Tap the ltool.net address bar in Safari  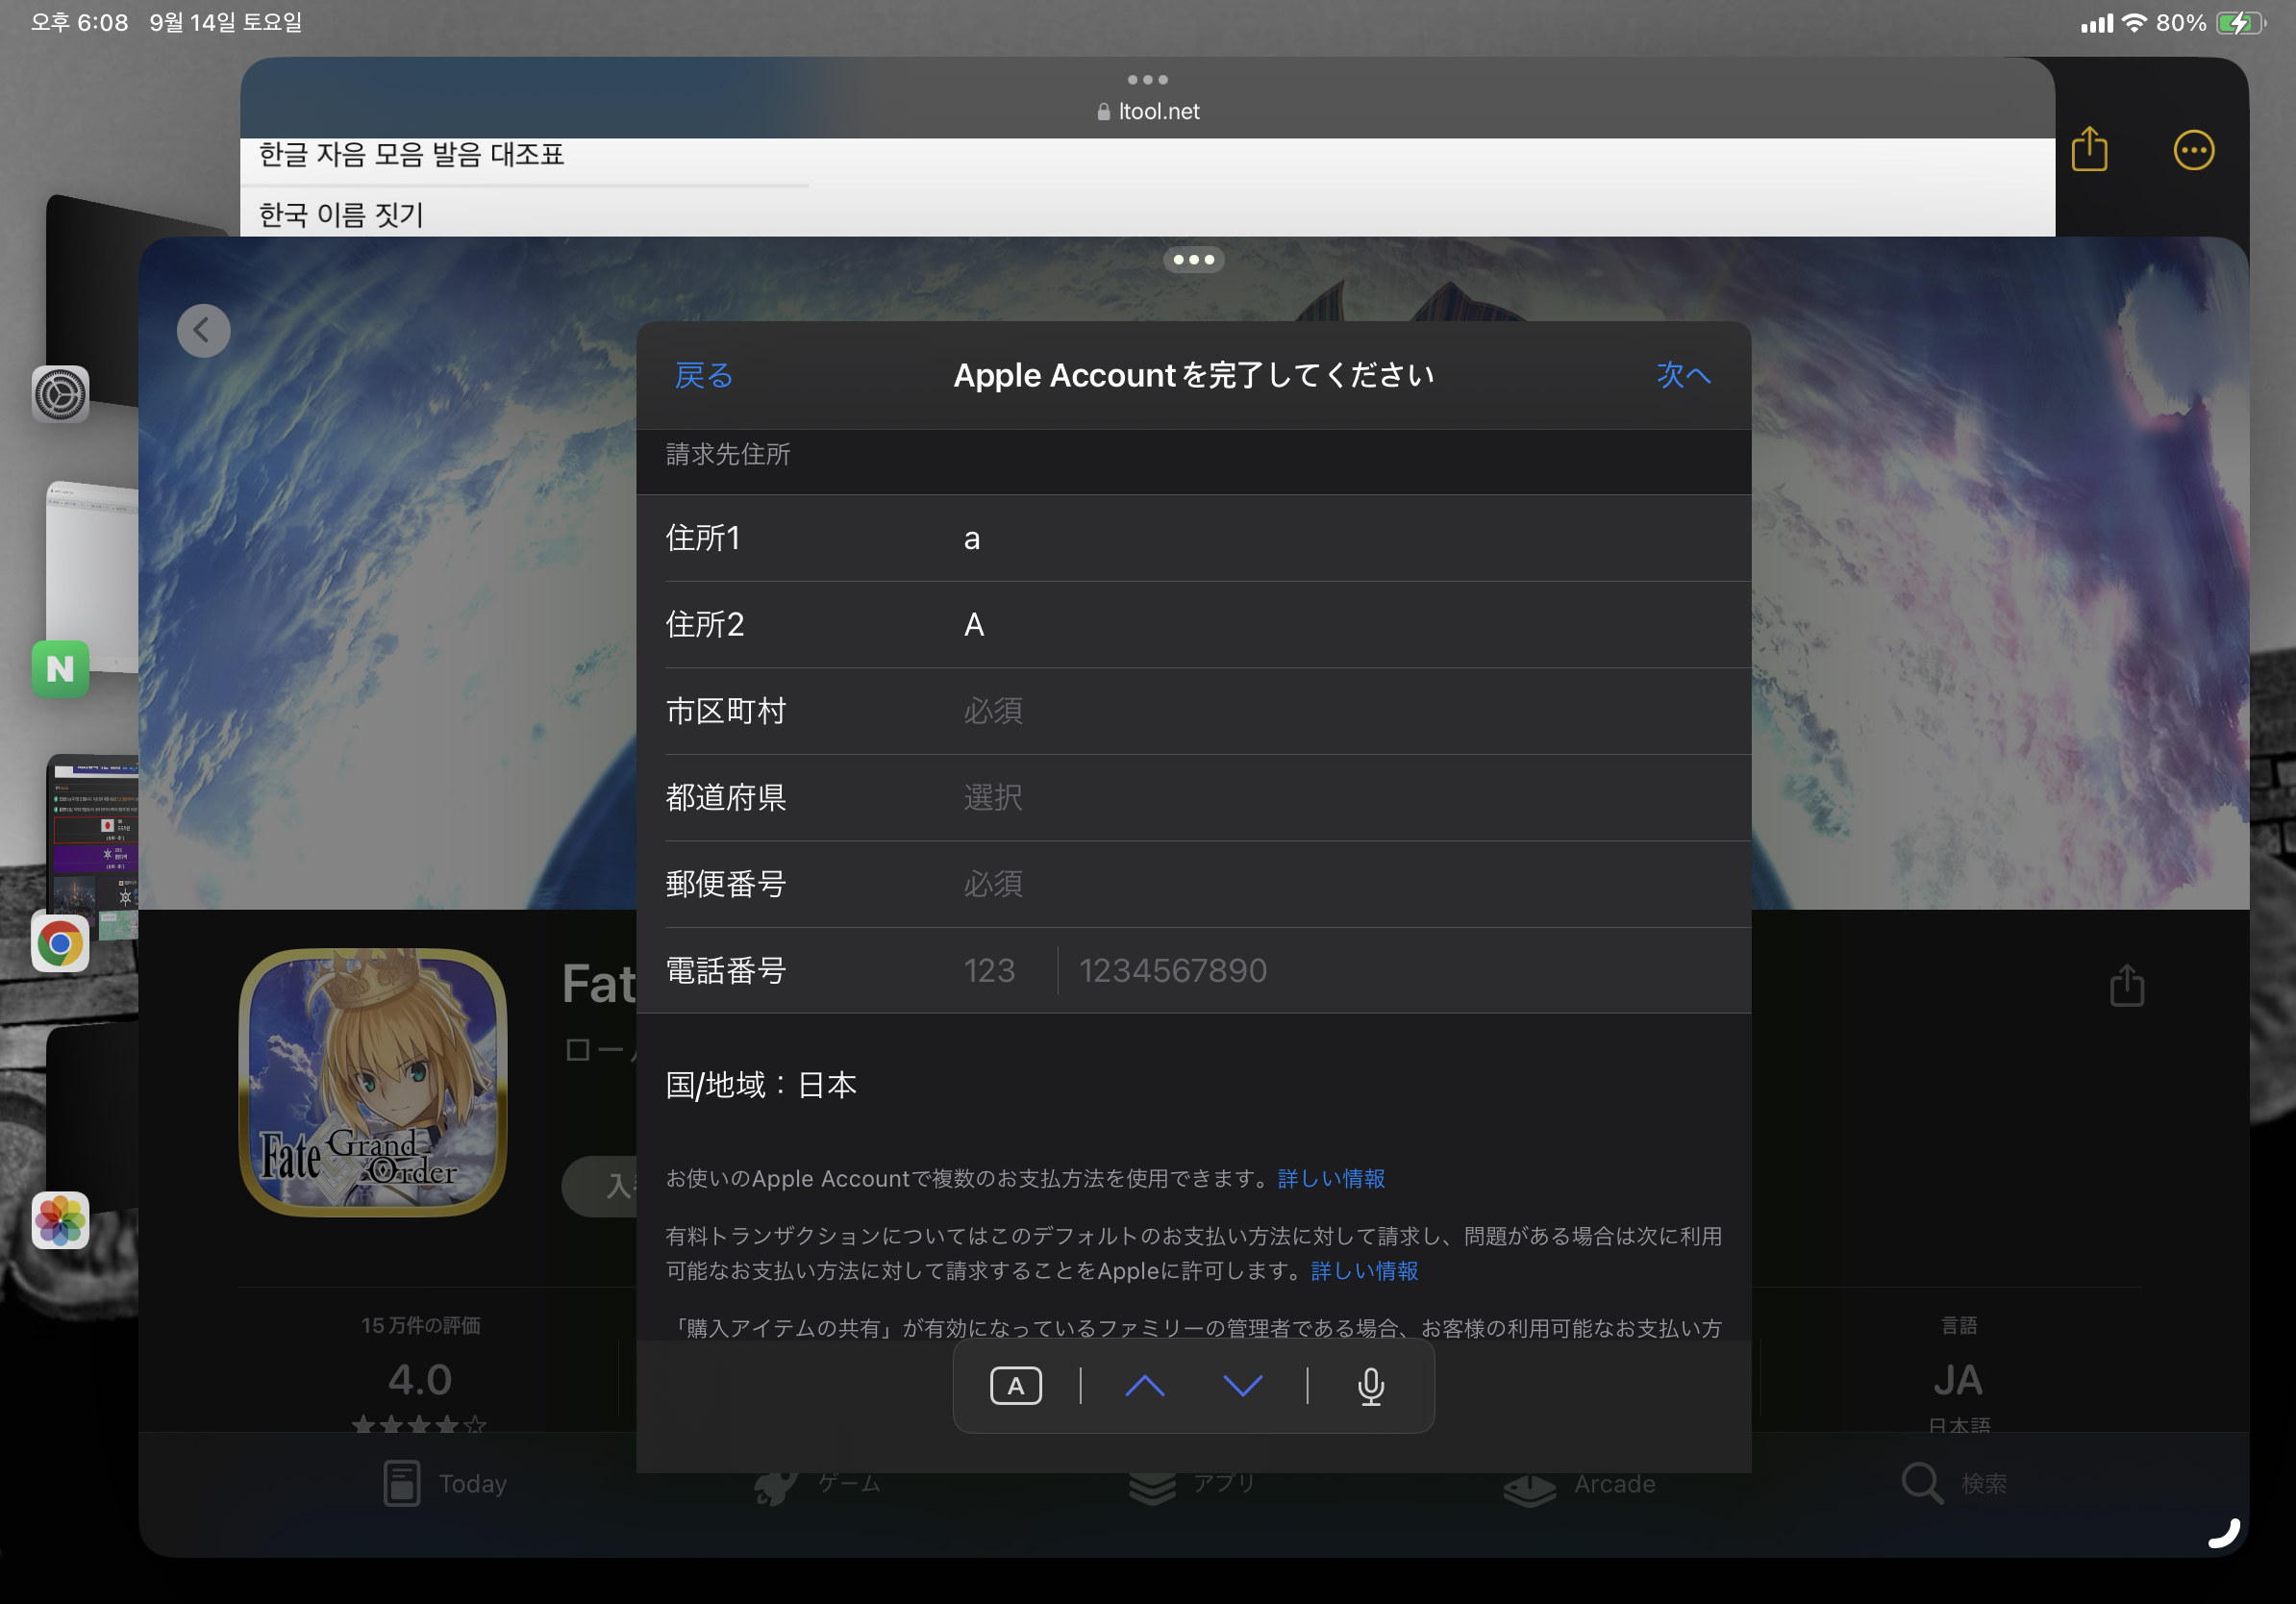click(x=1148, y=111)
